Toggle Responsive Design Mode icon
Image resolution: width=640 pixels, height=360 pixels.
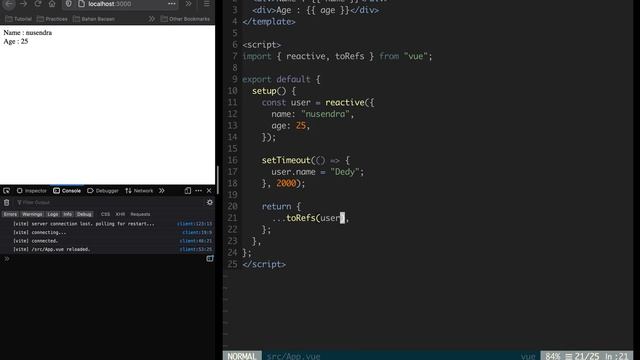[187, 191]
